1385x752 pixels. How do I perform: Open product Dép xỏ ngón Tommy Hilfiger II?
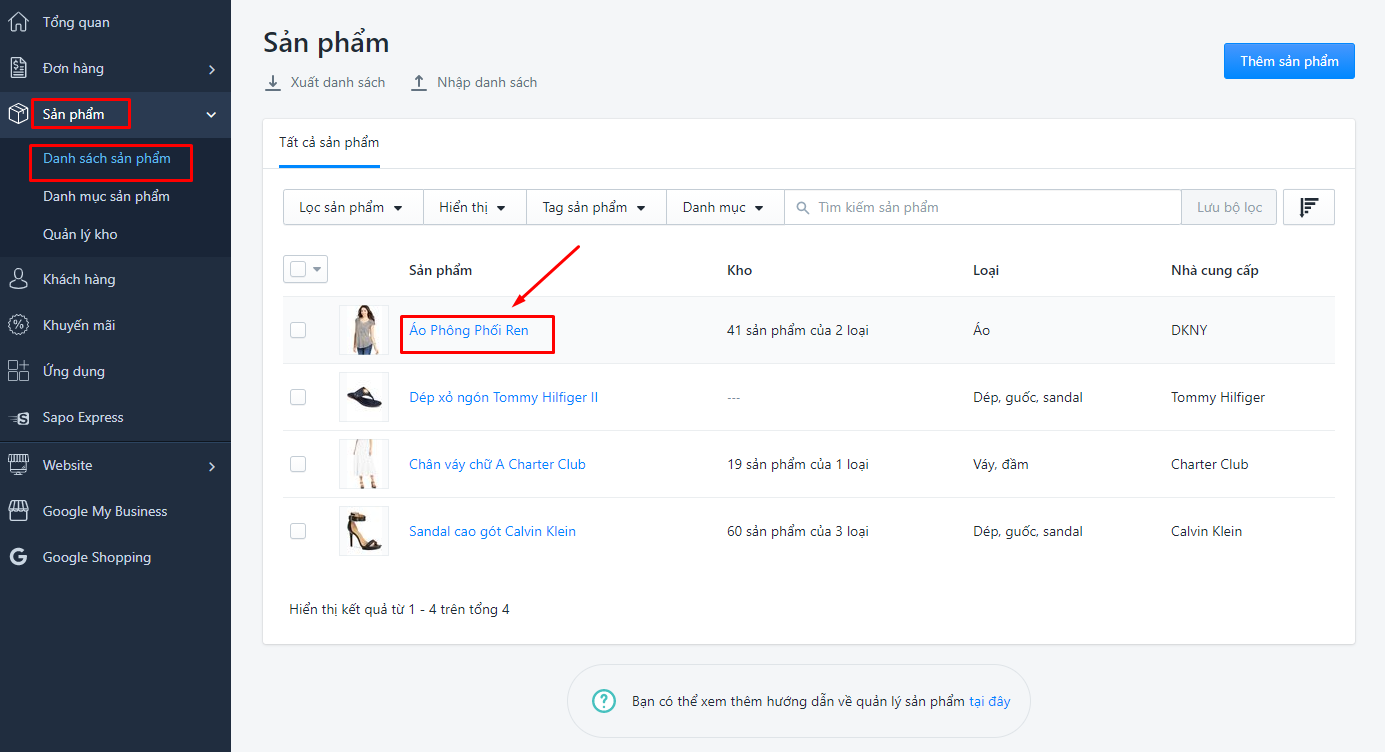point(503,397)
